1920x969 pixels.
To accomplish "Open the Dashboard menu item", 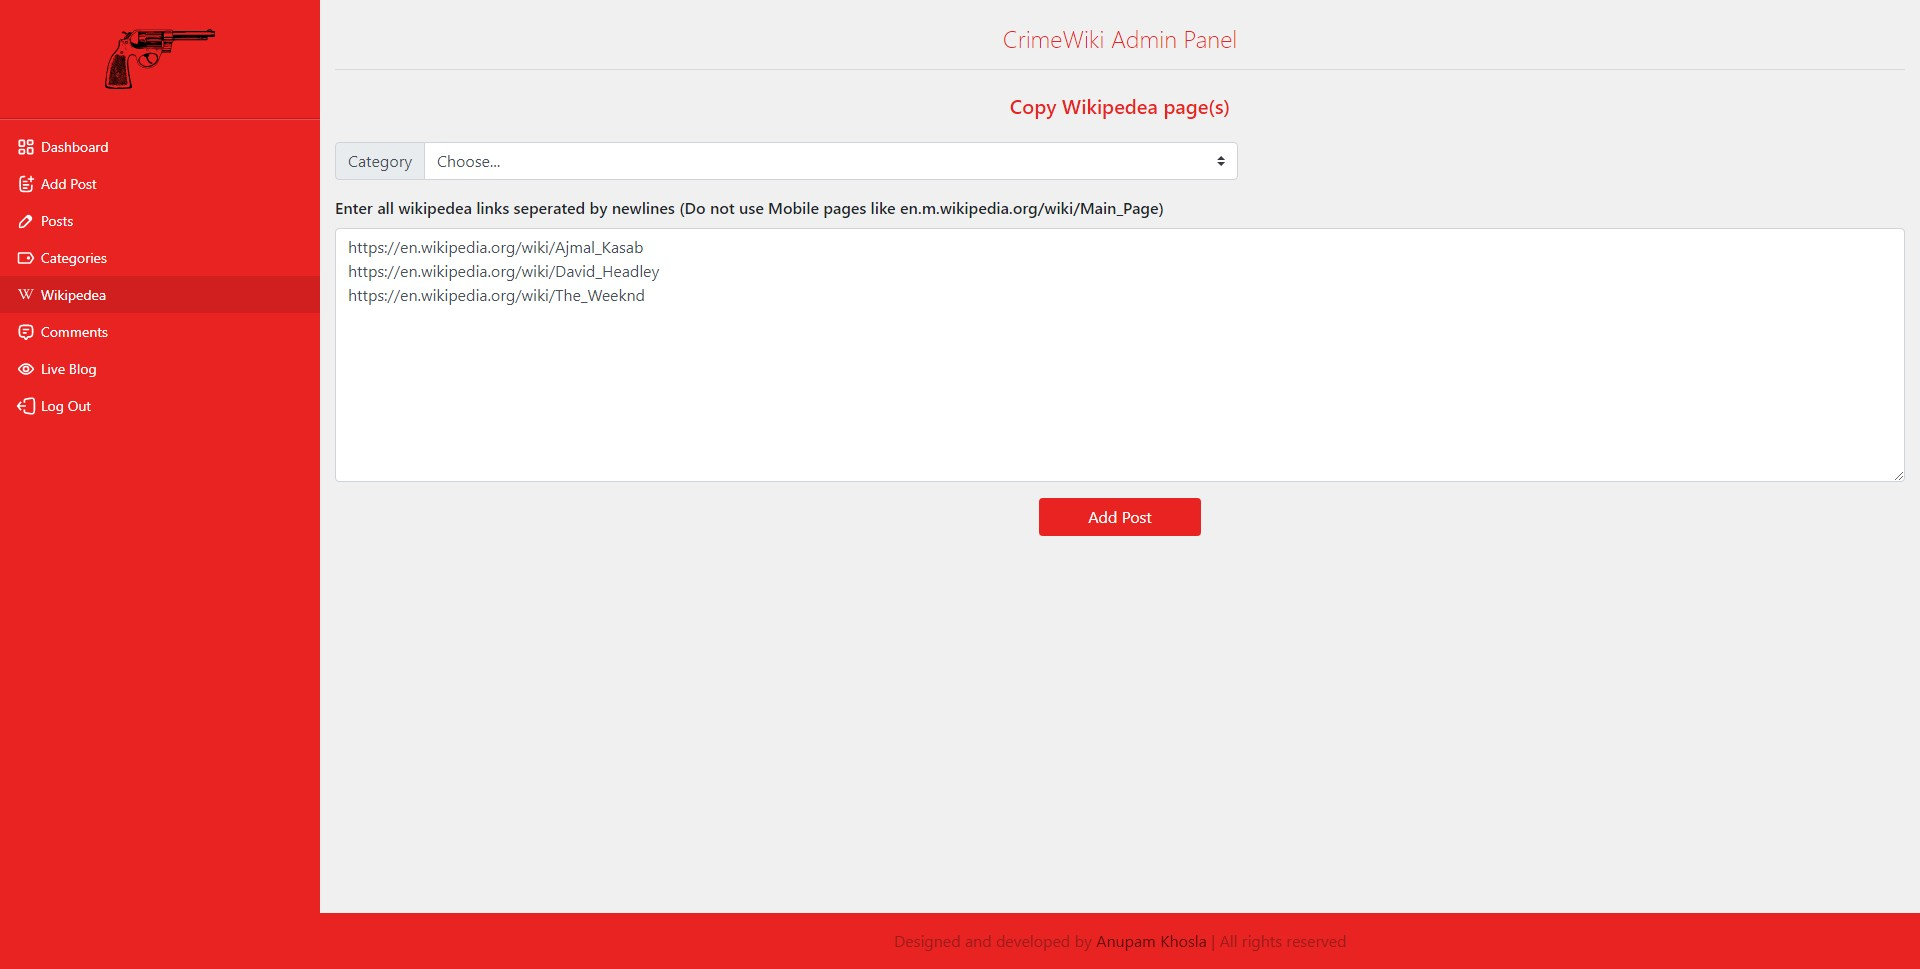I will [x=74, y=147].
